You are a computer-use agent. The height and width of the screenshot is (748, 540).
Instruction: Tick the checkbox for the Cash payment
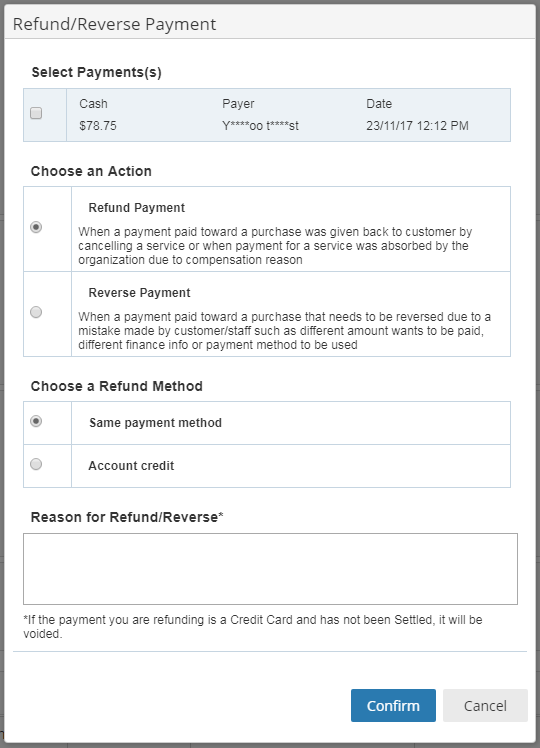(x=36, y=113)
